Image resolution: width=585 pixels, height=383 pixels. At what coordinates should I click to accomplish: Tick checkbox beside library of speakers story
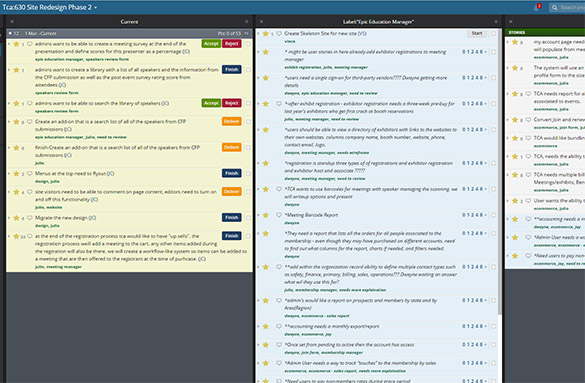click(x=248, y=103)
